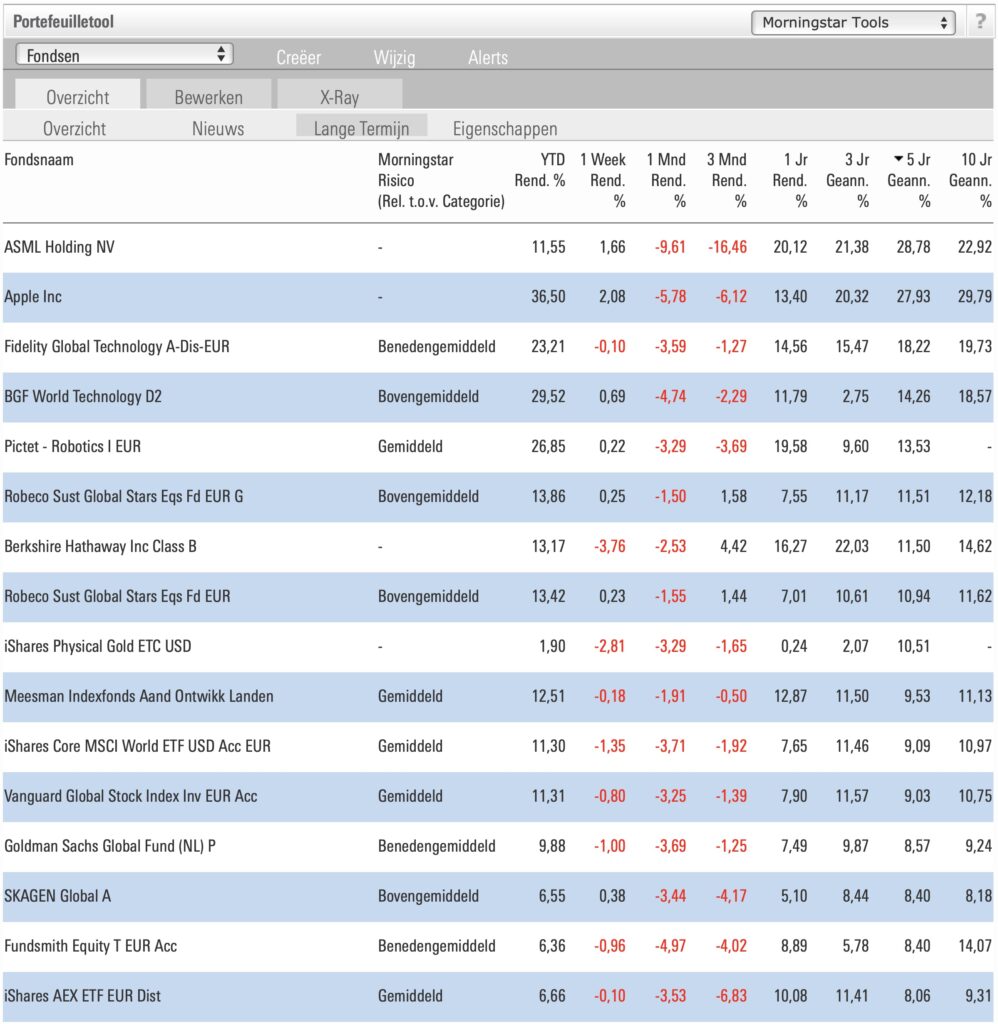
Task: Open ASML Holding NV fund link
Action: 59,247
